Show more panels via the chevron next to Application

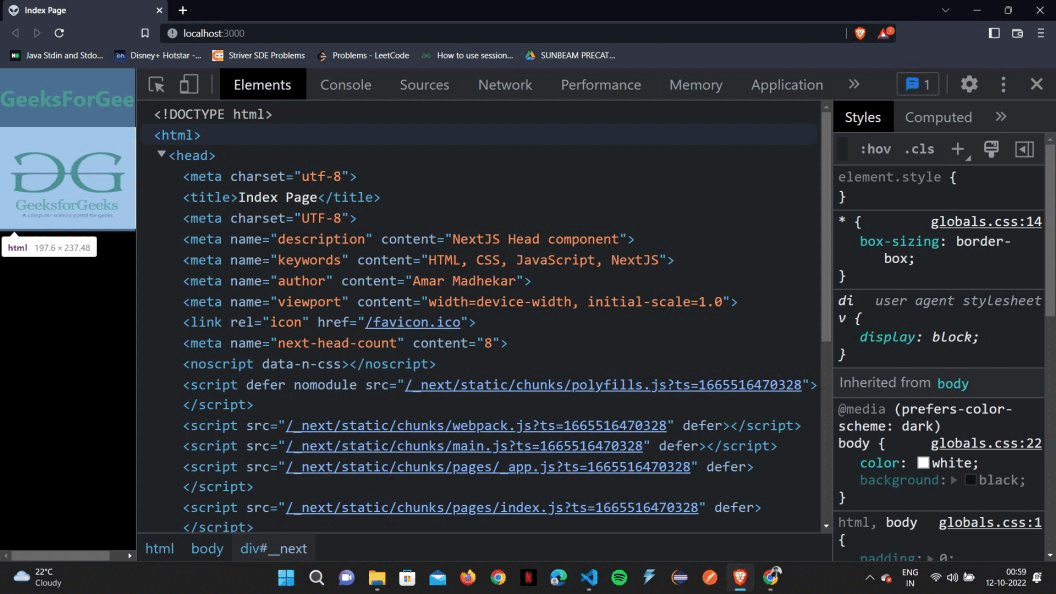[854, 85]
